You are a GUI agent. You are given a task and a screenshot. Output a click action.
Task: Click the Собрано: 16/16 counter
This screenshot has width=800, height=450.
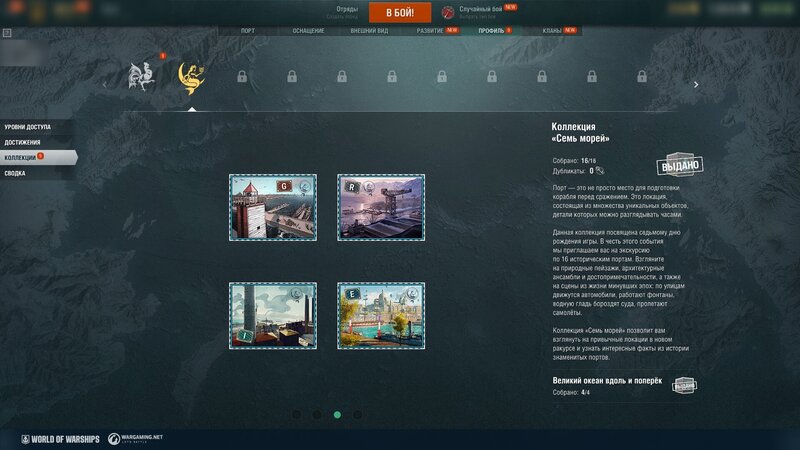574,161
